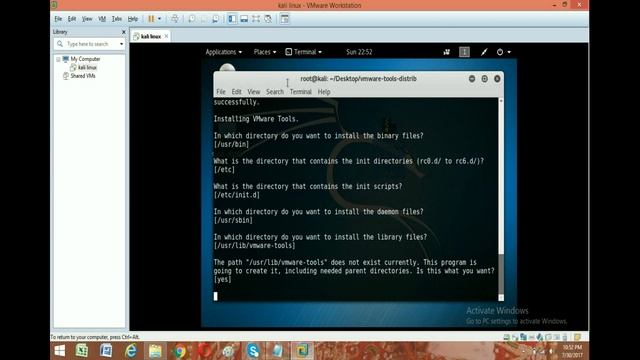The image size is (640, 360).
Task: Click VMware Workstation taskbar icon
Action: coord(302,351)
